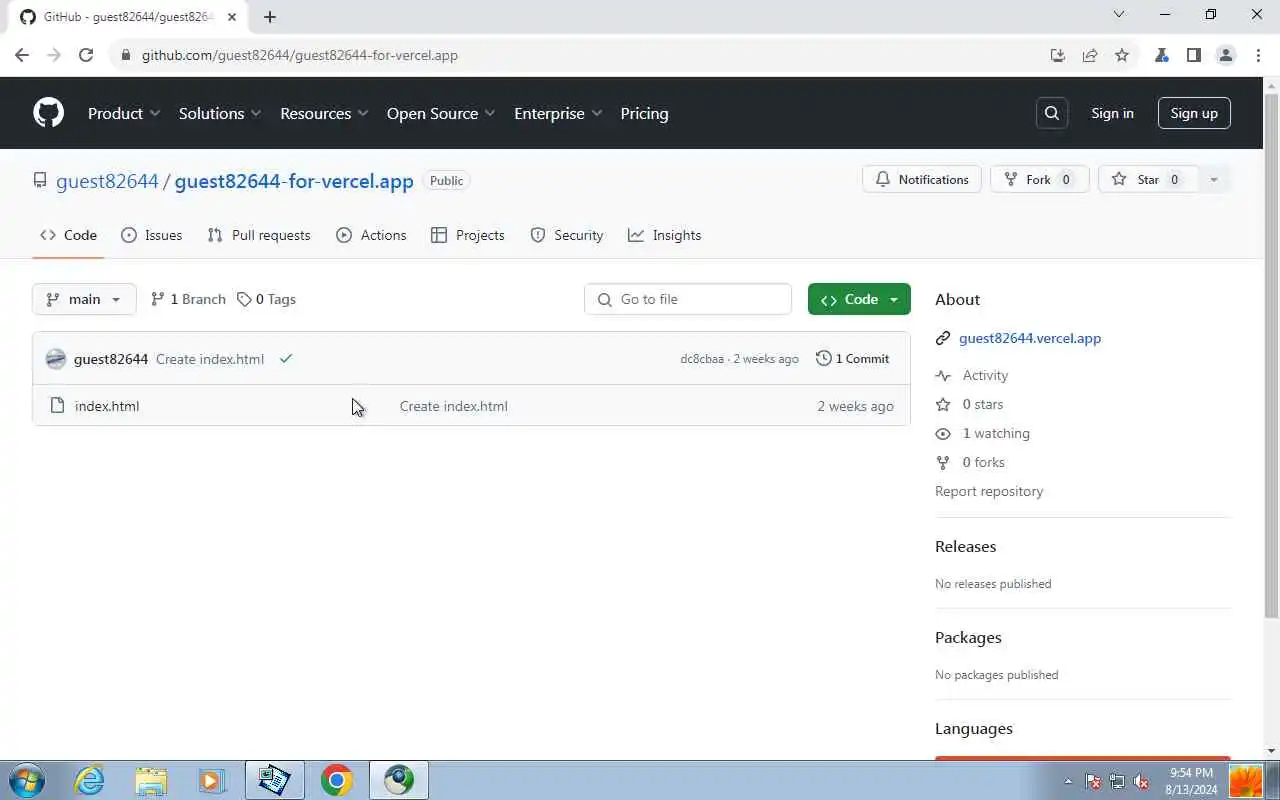Image resolution: width=1280 pixels, height=800 pixels.
Task: Open the Chrome three-dot menu
Action: pos(1258,55)
